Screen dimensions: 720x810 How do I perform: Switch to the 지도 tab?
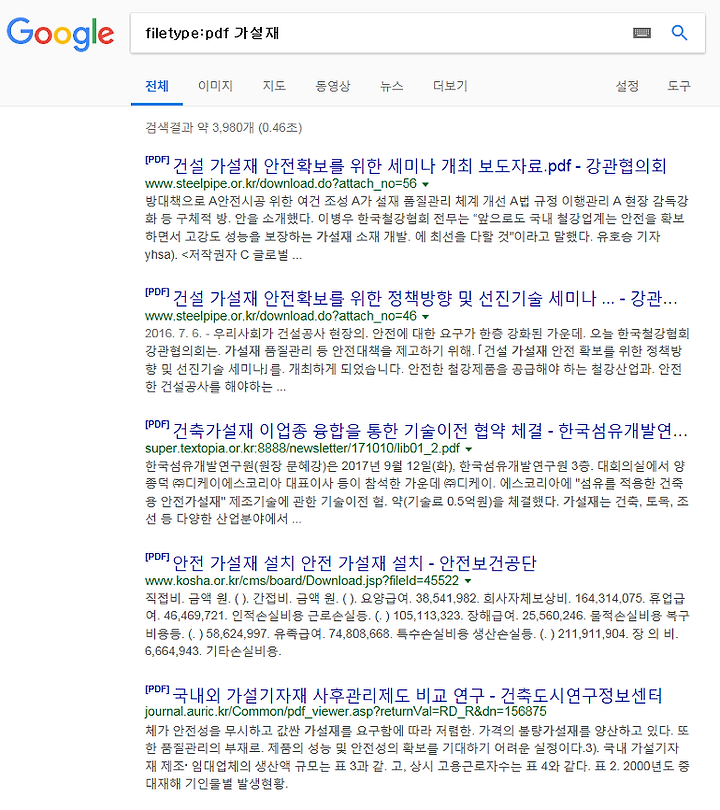[x=274, y=86]
